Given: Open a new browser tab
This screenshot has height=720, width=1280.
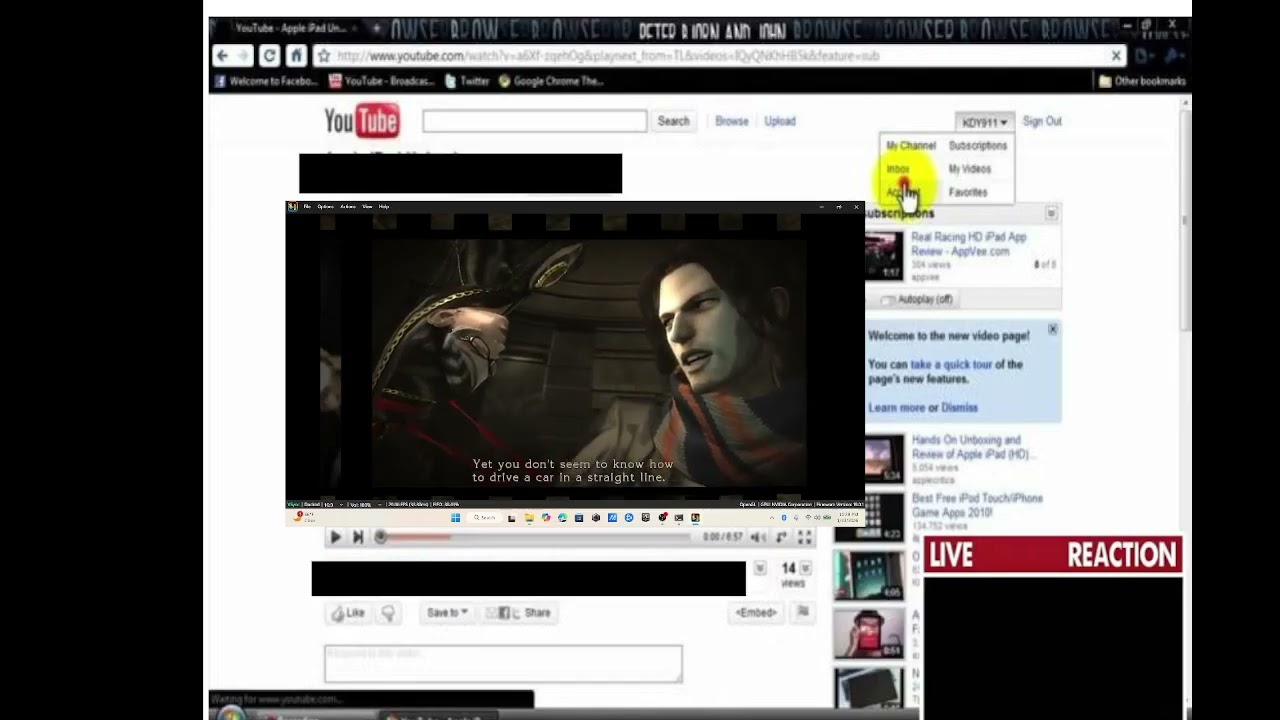Looking at the screenshot, I should tap(377, 28).
